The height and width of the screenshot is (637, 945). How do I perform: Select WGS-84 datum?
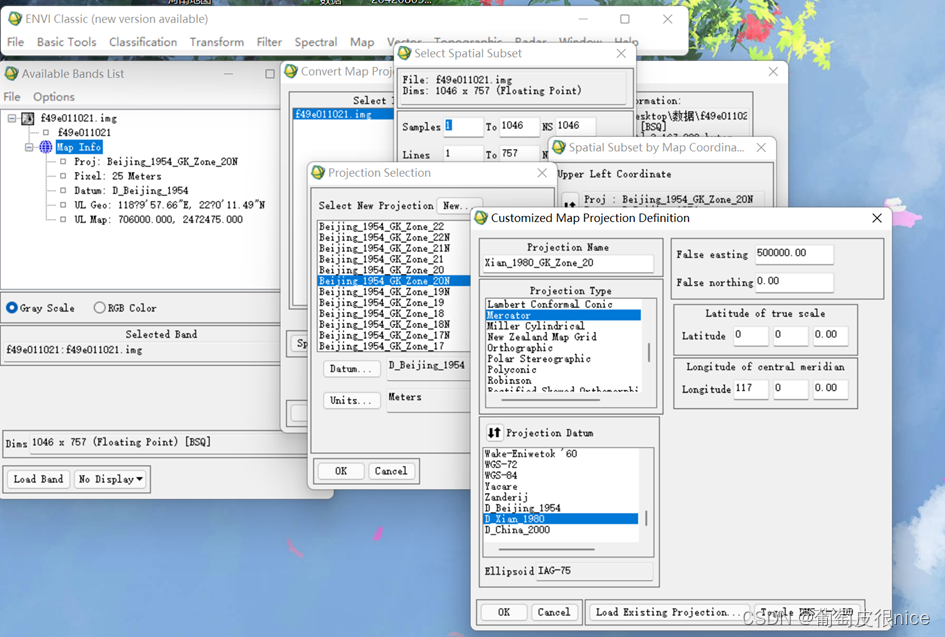(560, 475)
